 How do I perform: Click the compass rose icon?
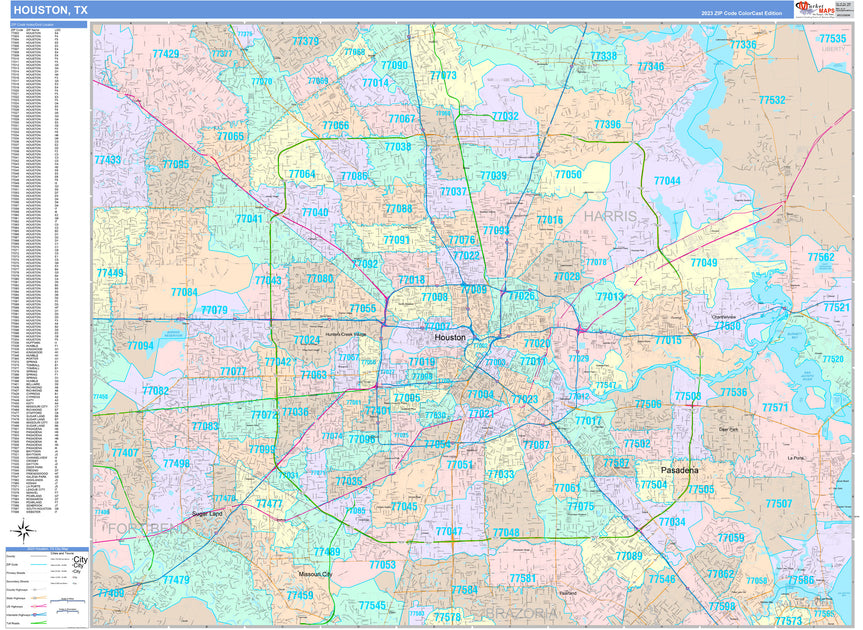coord(23,530)
